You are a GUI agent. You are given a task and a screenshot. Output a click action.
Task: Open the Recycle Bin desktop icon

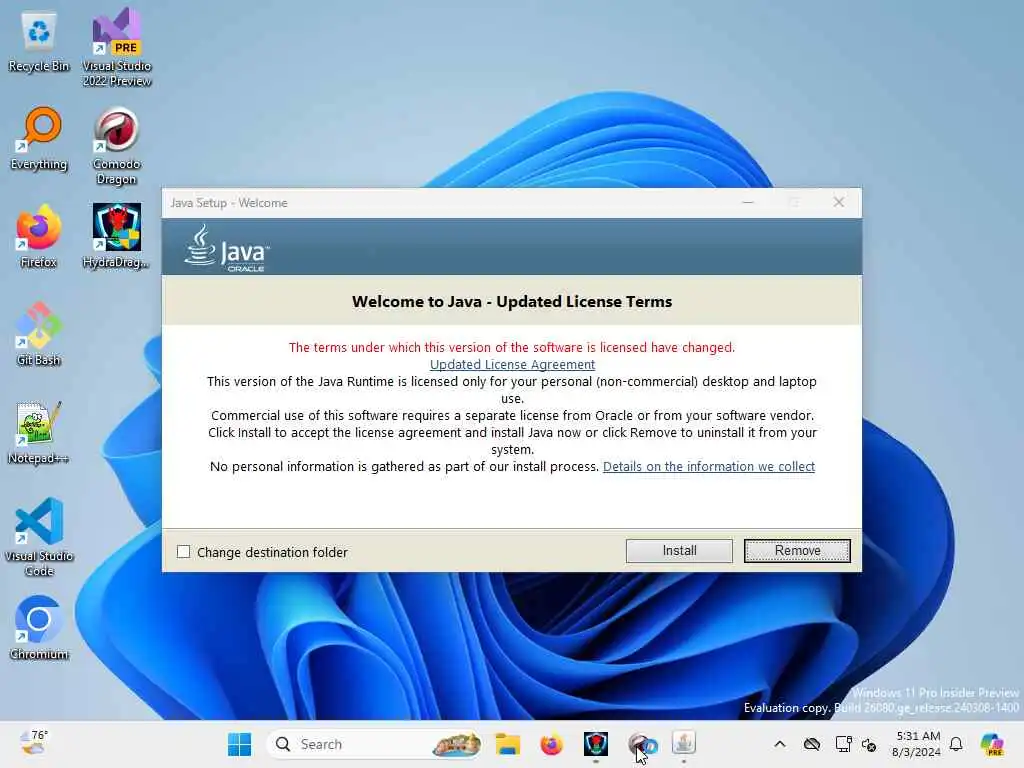(39, 42)
